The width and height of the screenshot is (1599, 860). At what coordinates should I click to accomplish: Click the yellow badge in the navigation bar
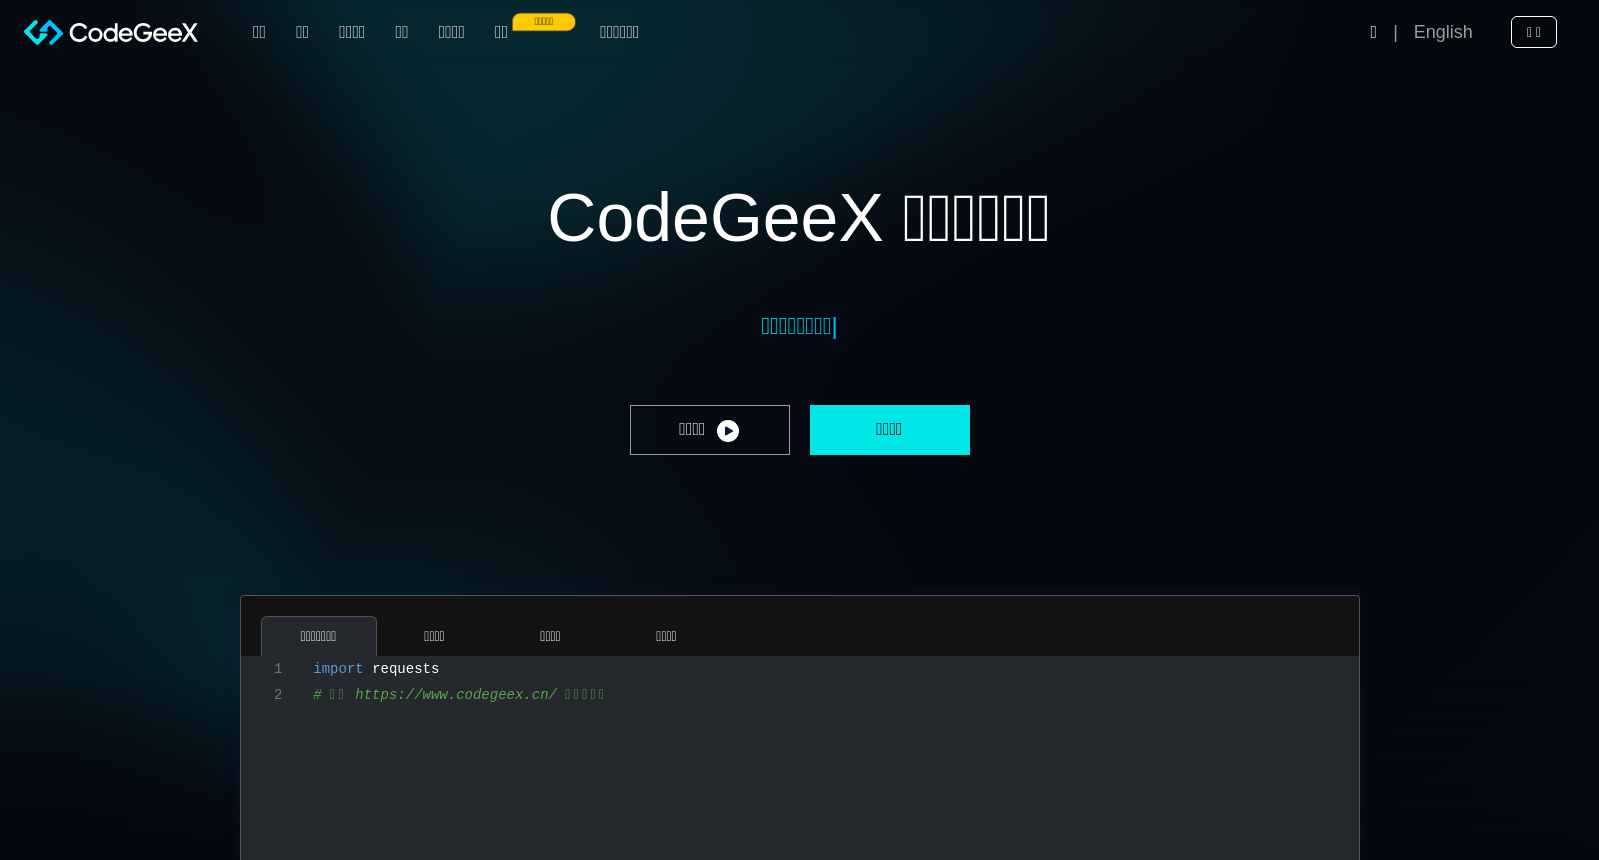click(x=544, y=21)
